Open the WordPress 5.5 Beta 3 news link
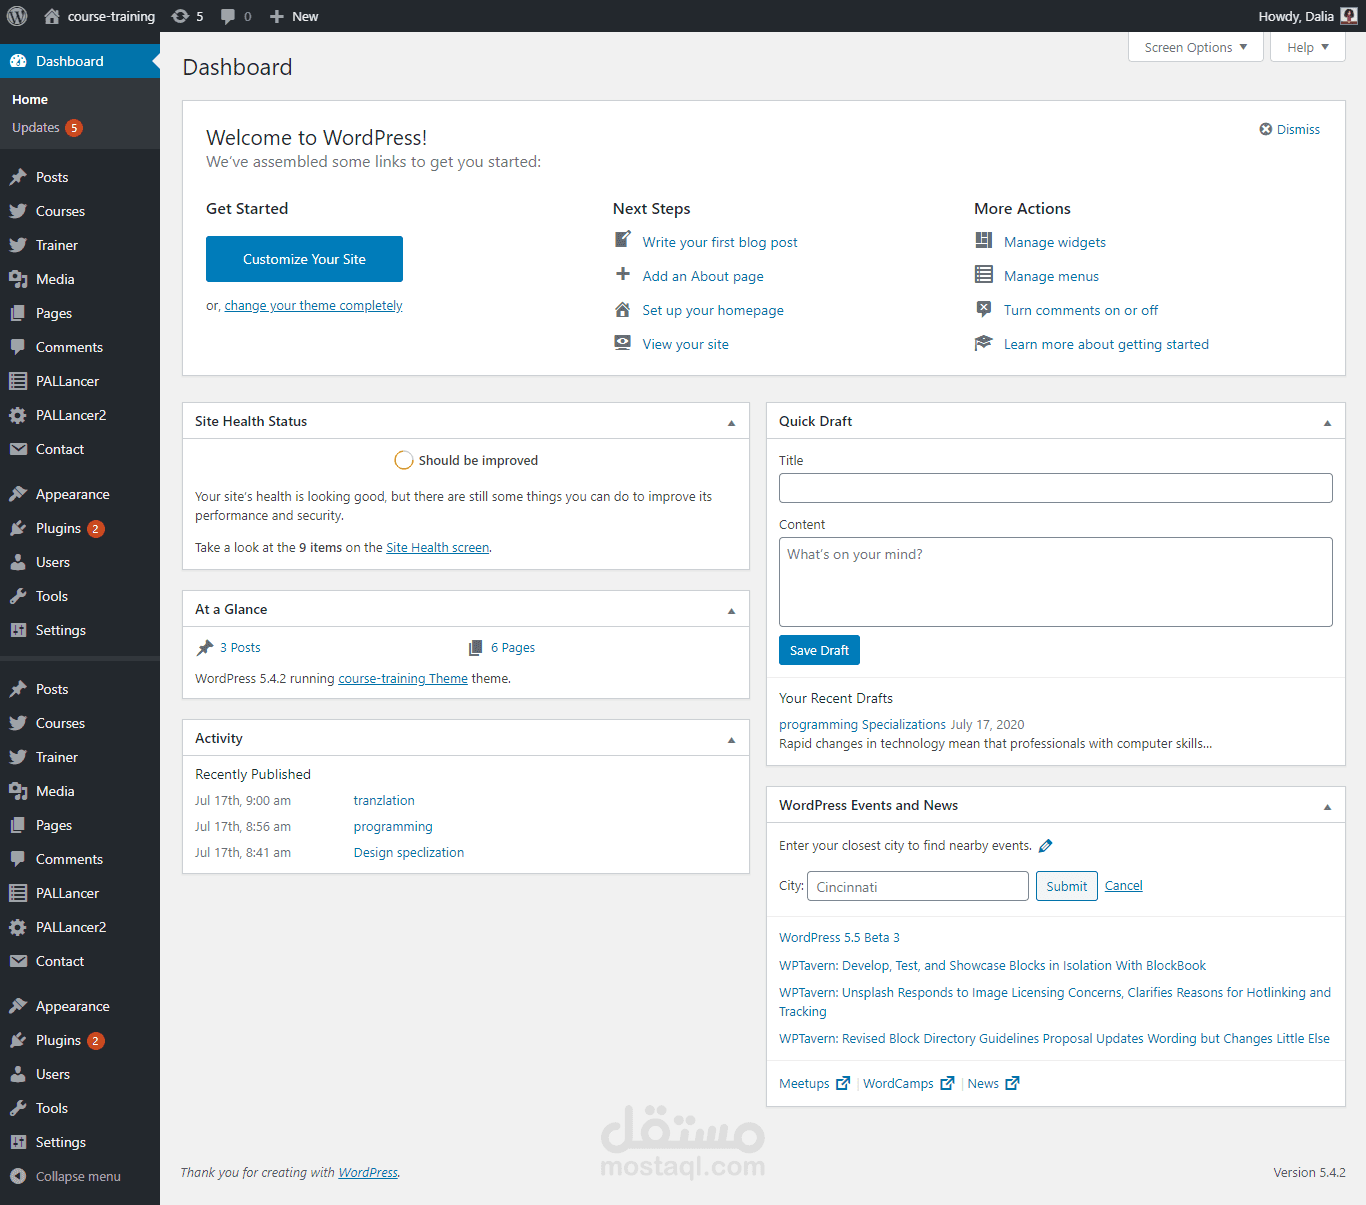 click(x=839, y=938)
